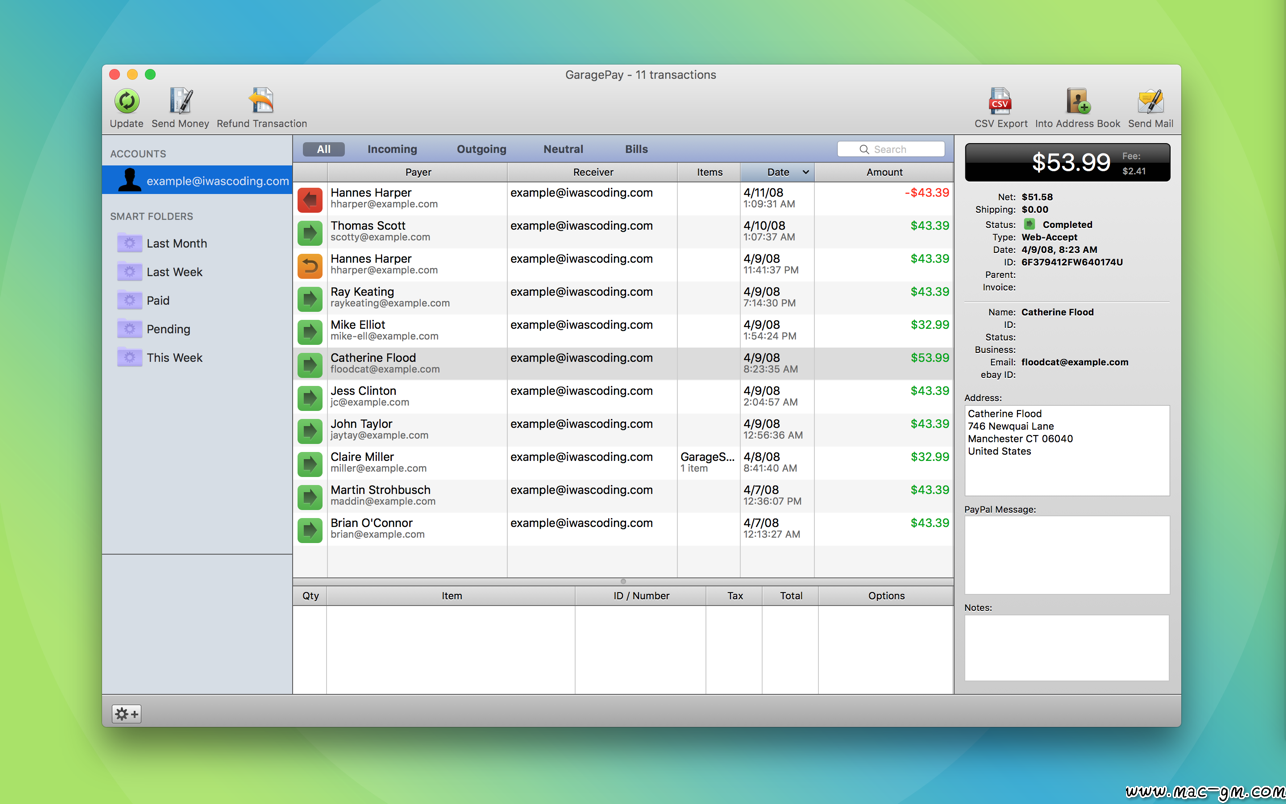Open the This Week smart folder
The width and height of the screenshot is (1286, 804).
coord(160,357)
